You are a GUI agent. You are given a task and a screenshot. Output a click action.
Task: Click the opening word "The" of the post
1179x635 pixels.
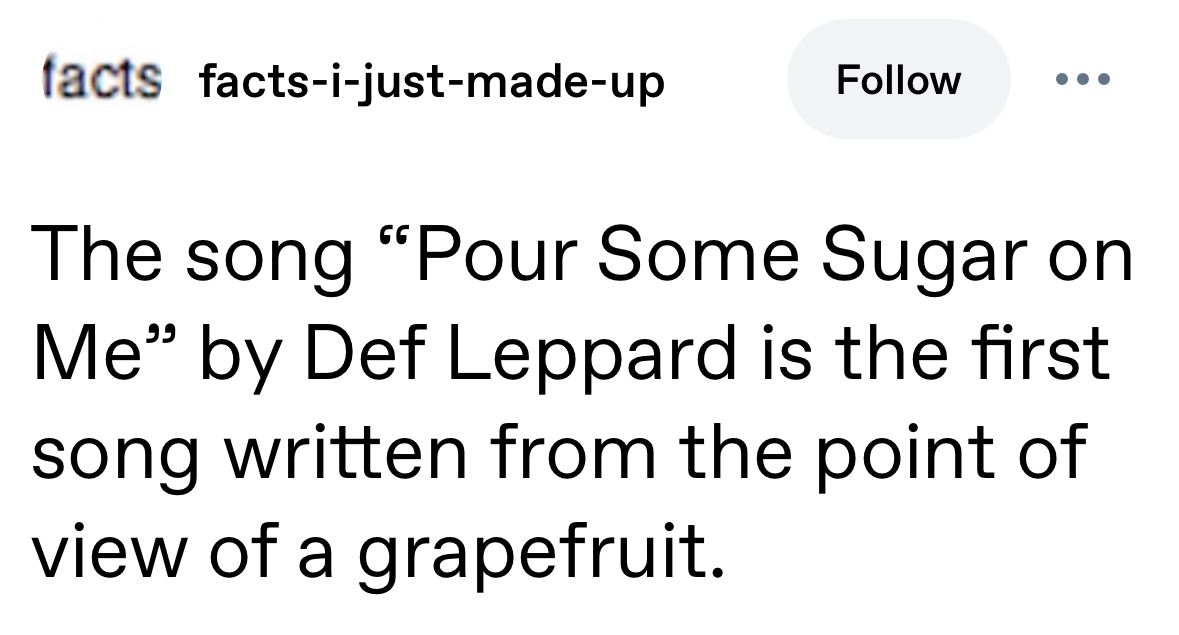pyautogui.click(x=100, y=255)
